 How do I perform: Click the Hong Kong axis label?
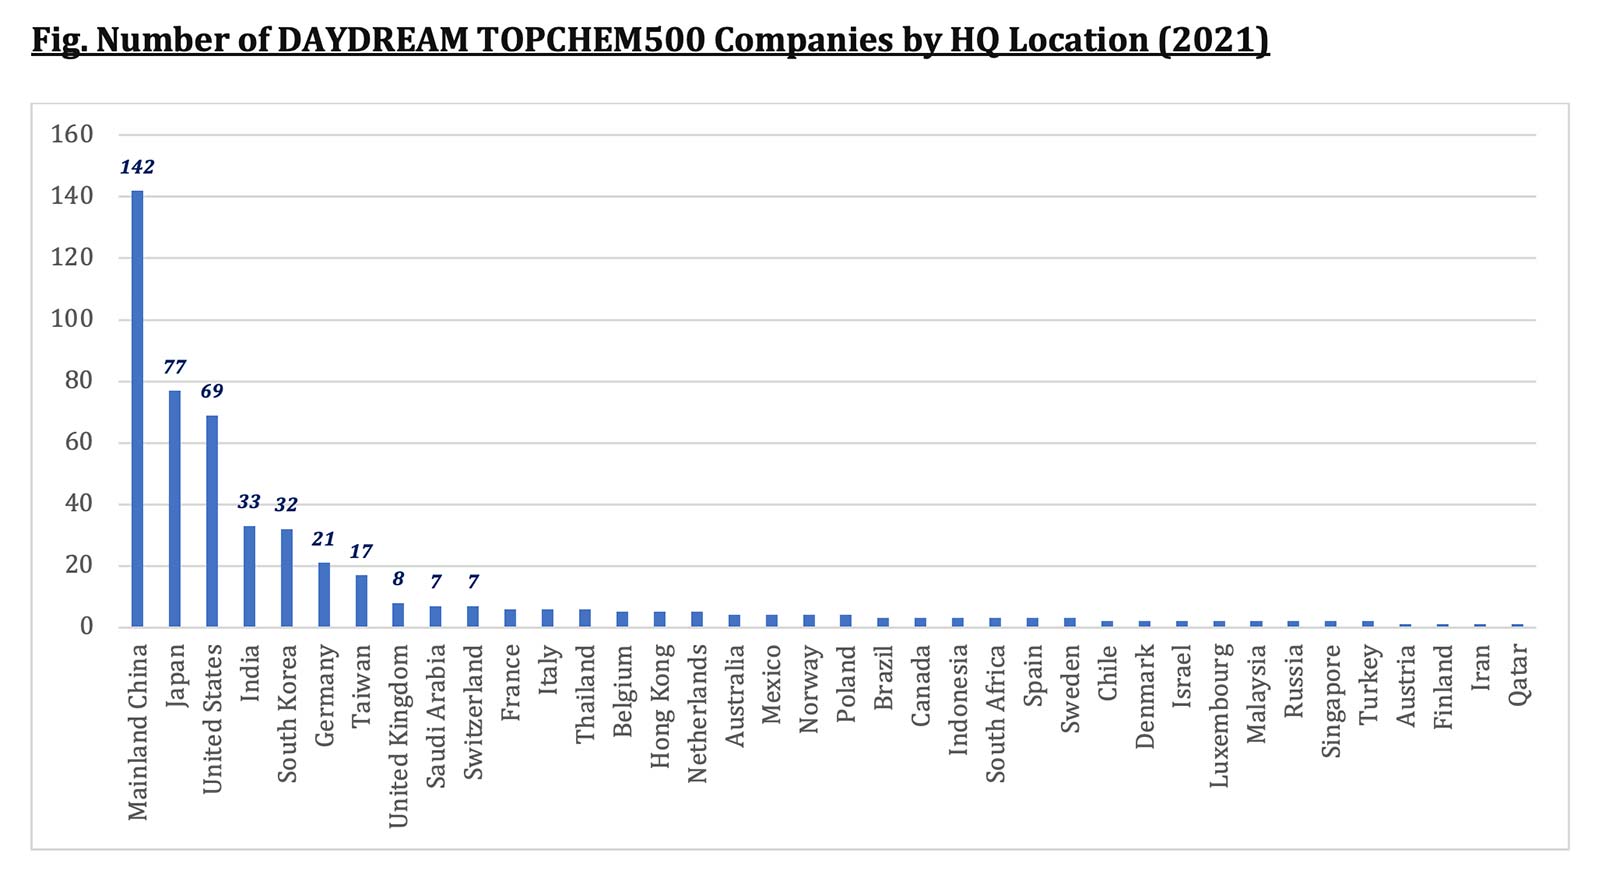(x=660, y=706)
